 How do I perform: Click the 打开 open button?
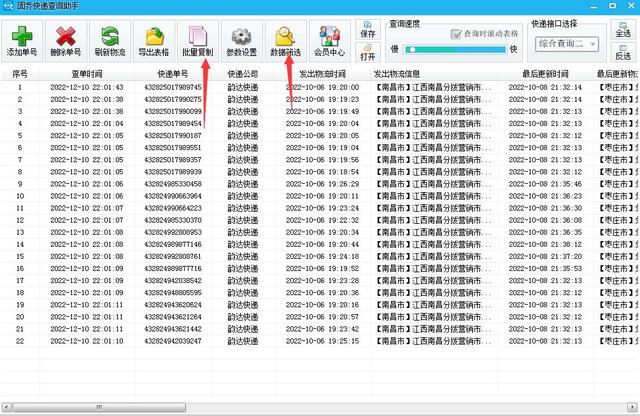pyautogui.click(x=368, y=52)
